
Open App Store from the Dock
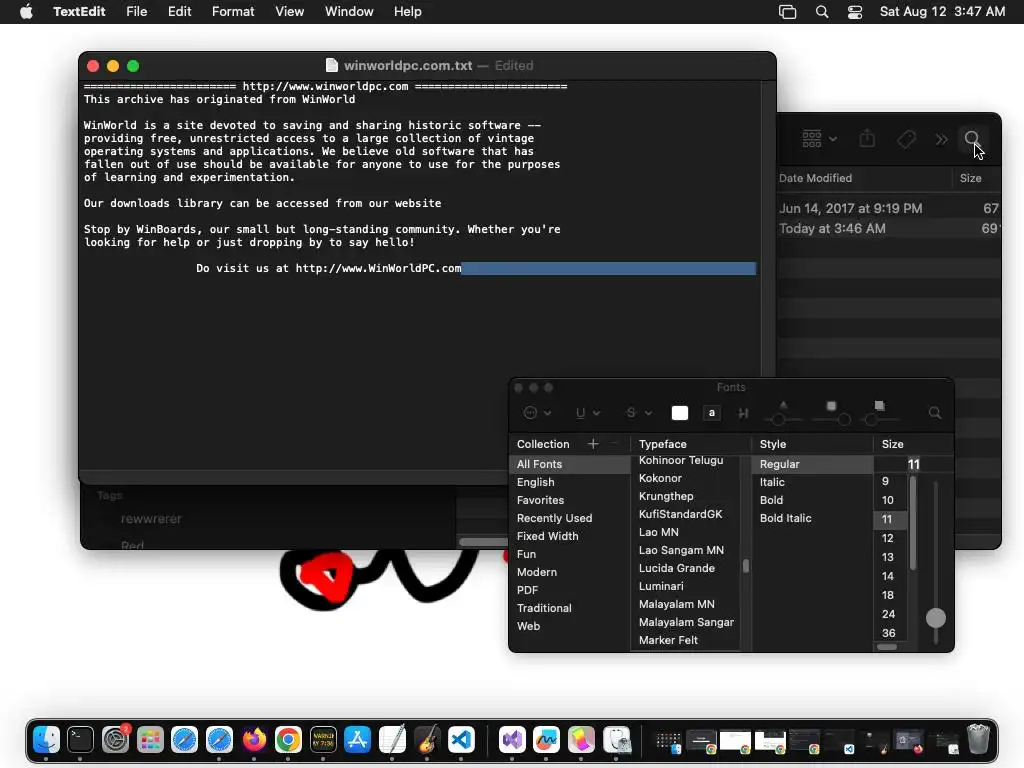click(x=357, y=740)
